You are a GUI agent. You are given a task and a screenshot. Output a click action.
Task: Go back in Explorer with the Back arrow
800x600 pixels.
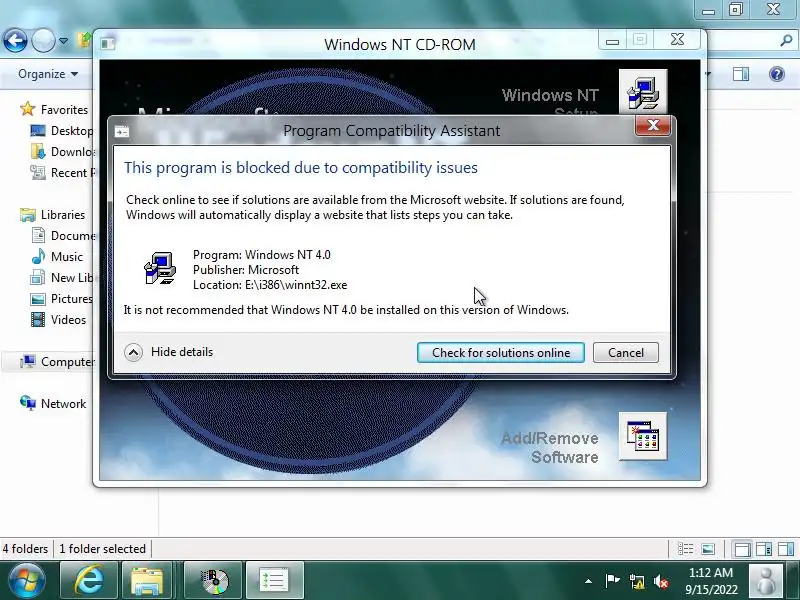pos(15,40)
